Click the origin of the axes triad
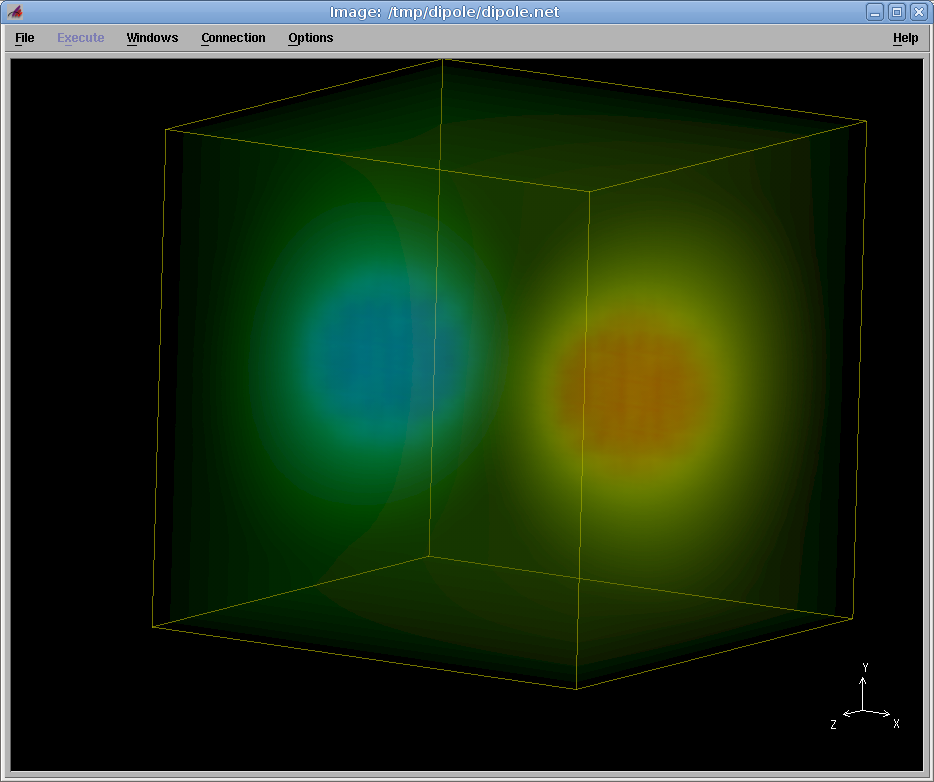Screen dimensions: 934x782 [864, 711]
